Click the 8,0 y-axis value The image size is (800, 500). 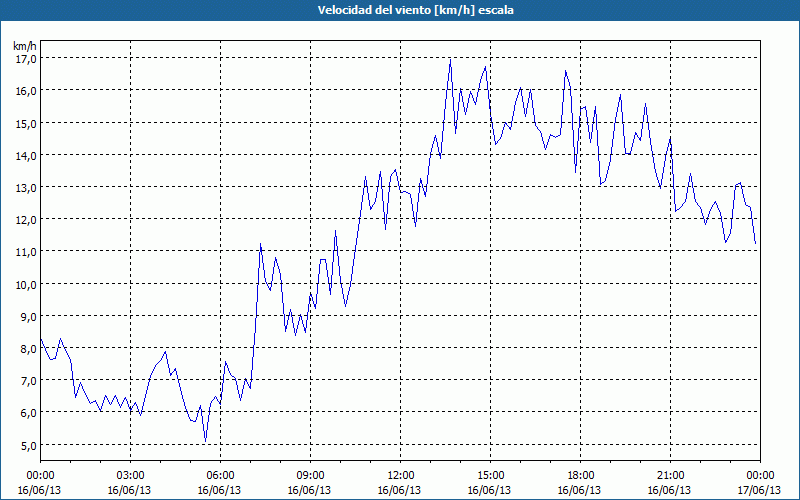28,349
